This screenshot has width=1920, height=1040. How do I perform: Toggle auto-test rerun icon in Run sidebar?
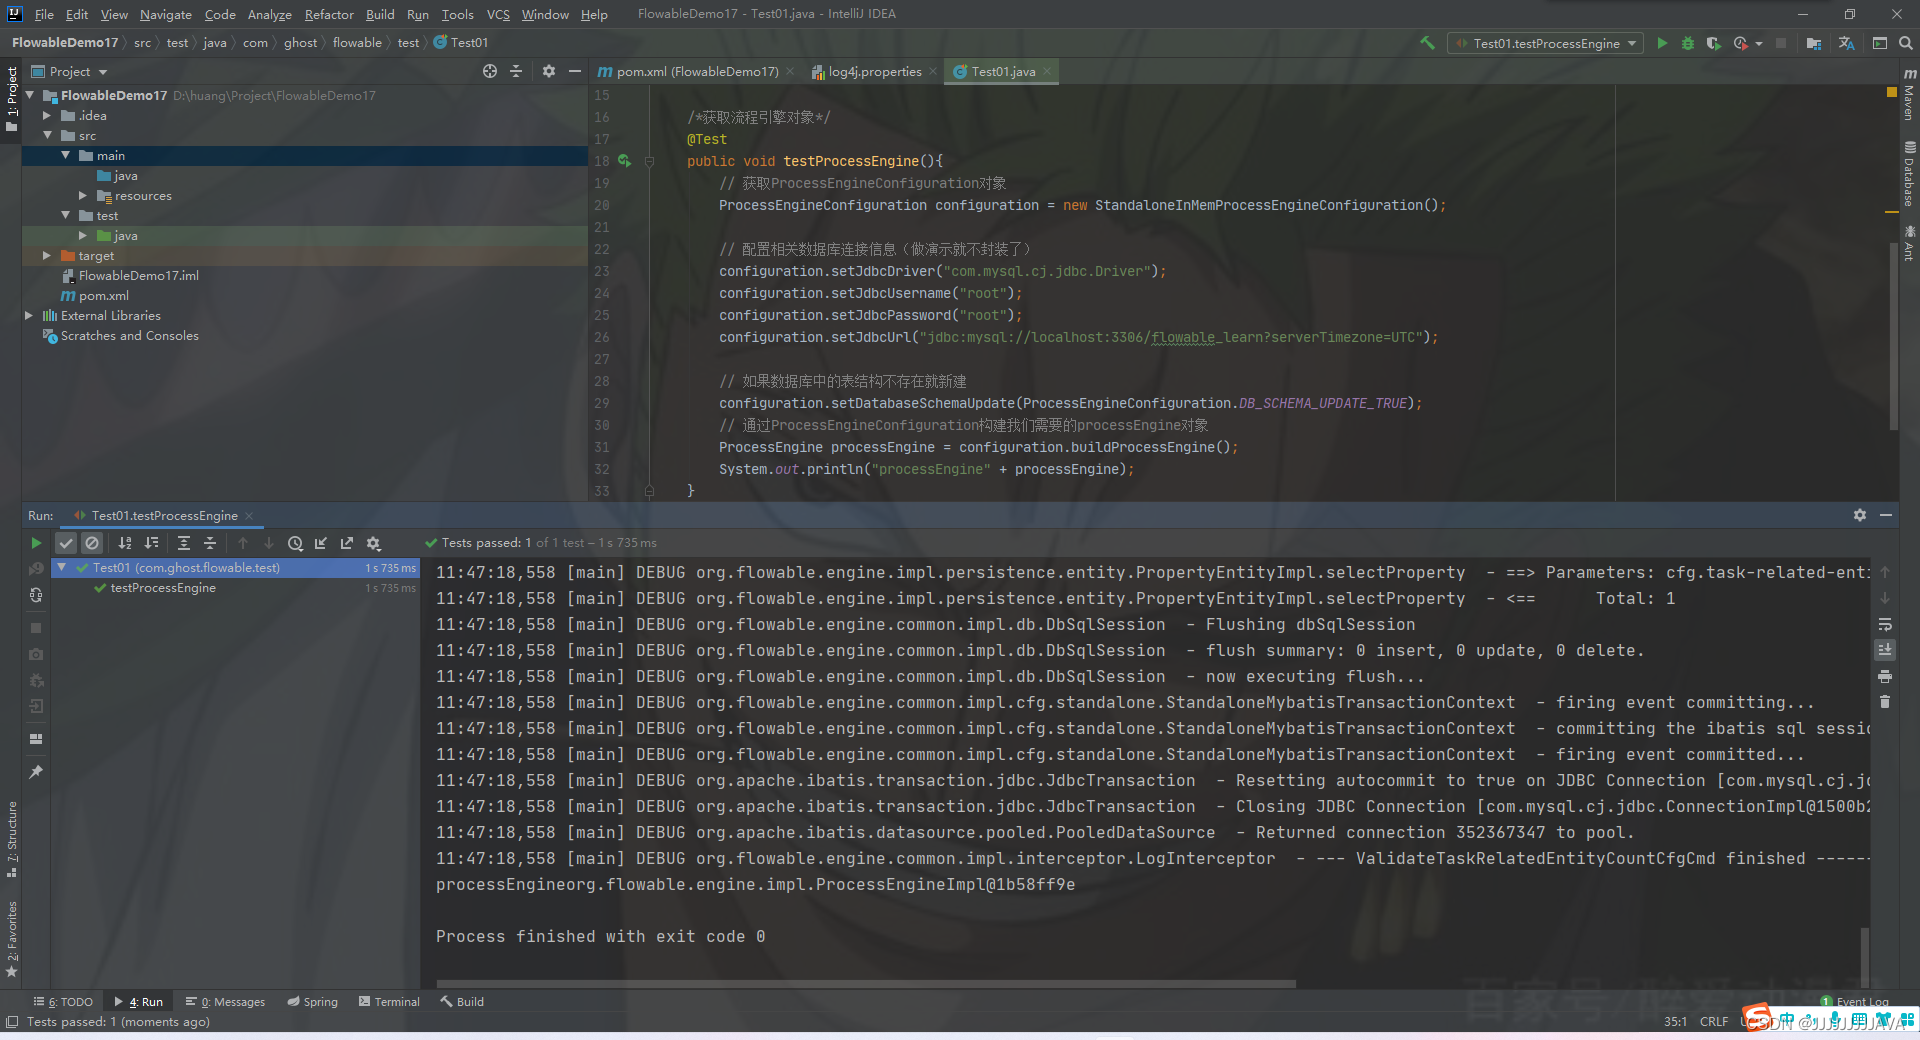pos(36,595)
